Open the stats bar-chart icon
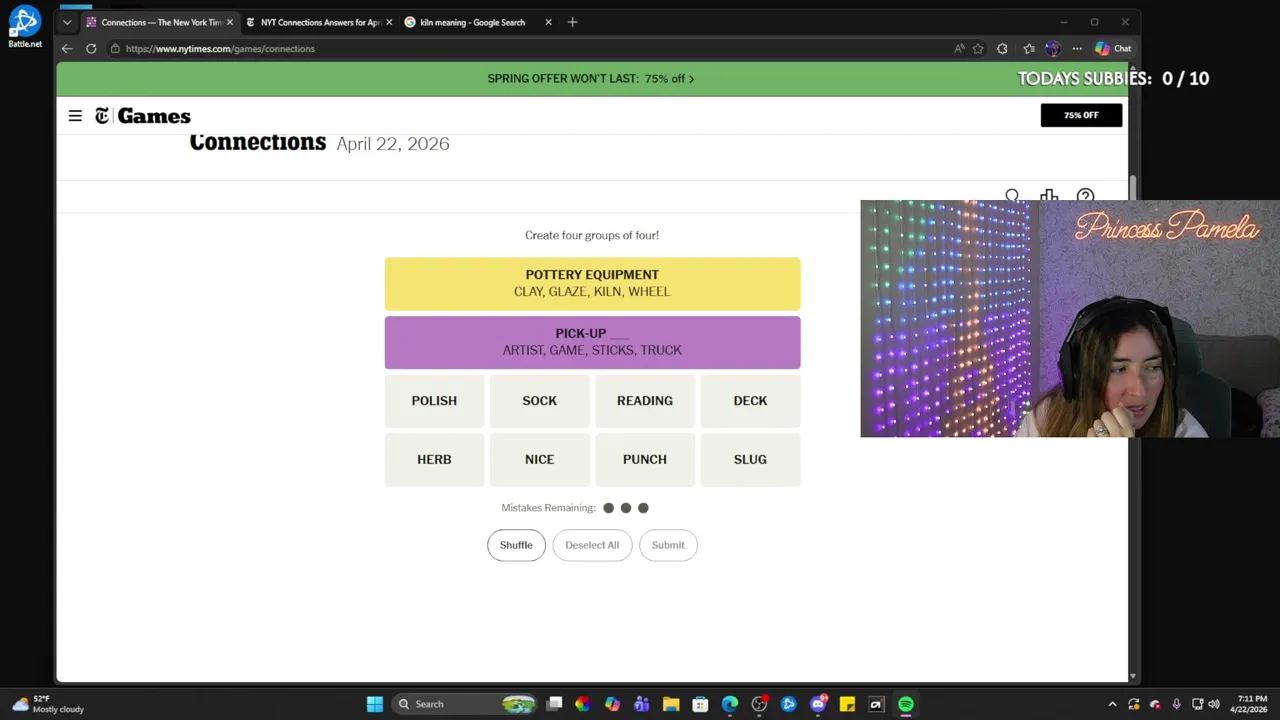The width and height of the screenshot is (1280, 720). [1048, 196]
